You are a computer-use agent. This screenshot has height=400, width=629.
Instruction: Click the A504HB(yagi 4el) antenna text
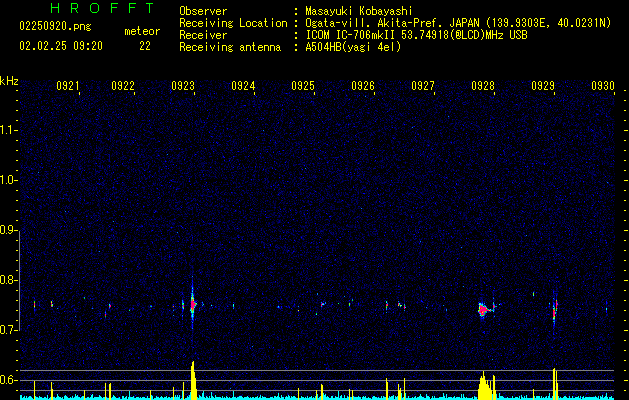(353, 47)
